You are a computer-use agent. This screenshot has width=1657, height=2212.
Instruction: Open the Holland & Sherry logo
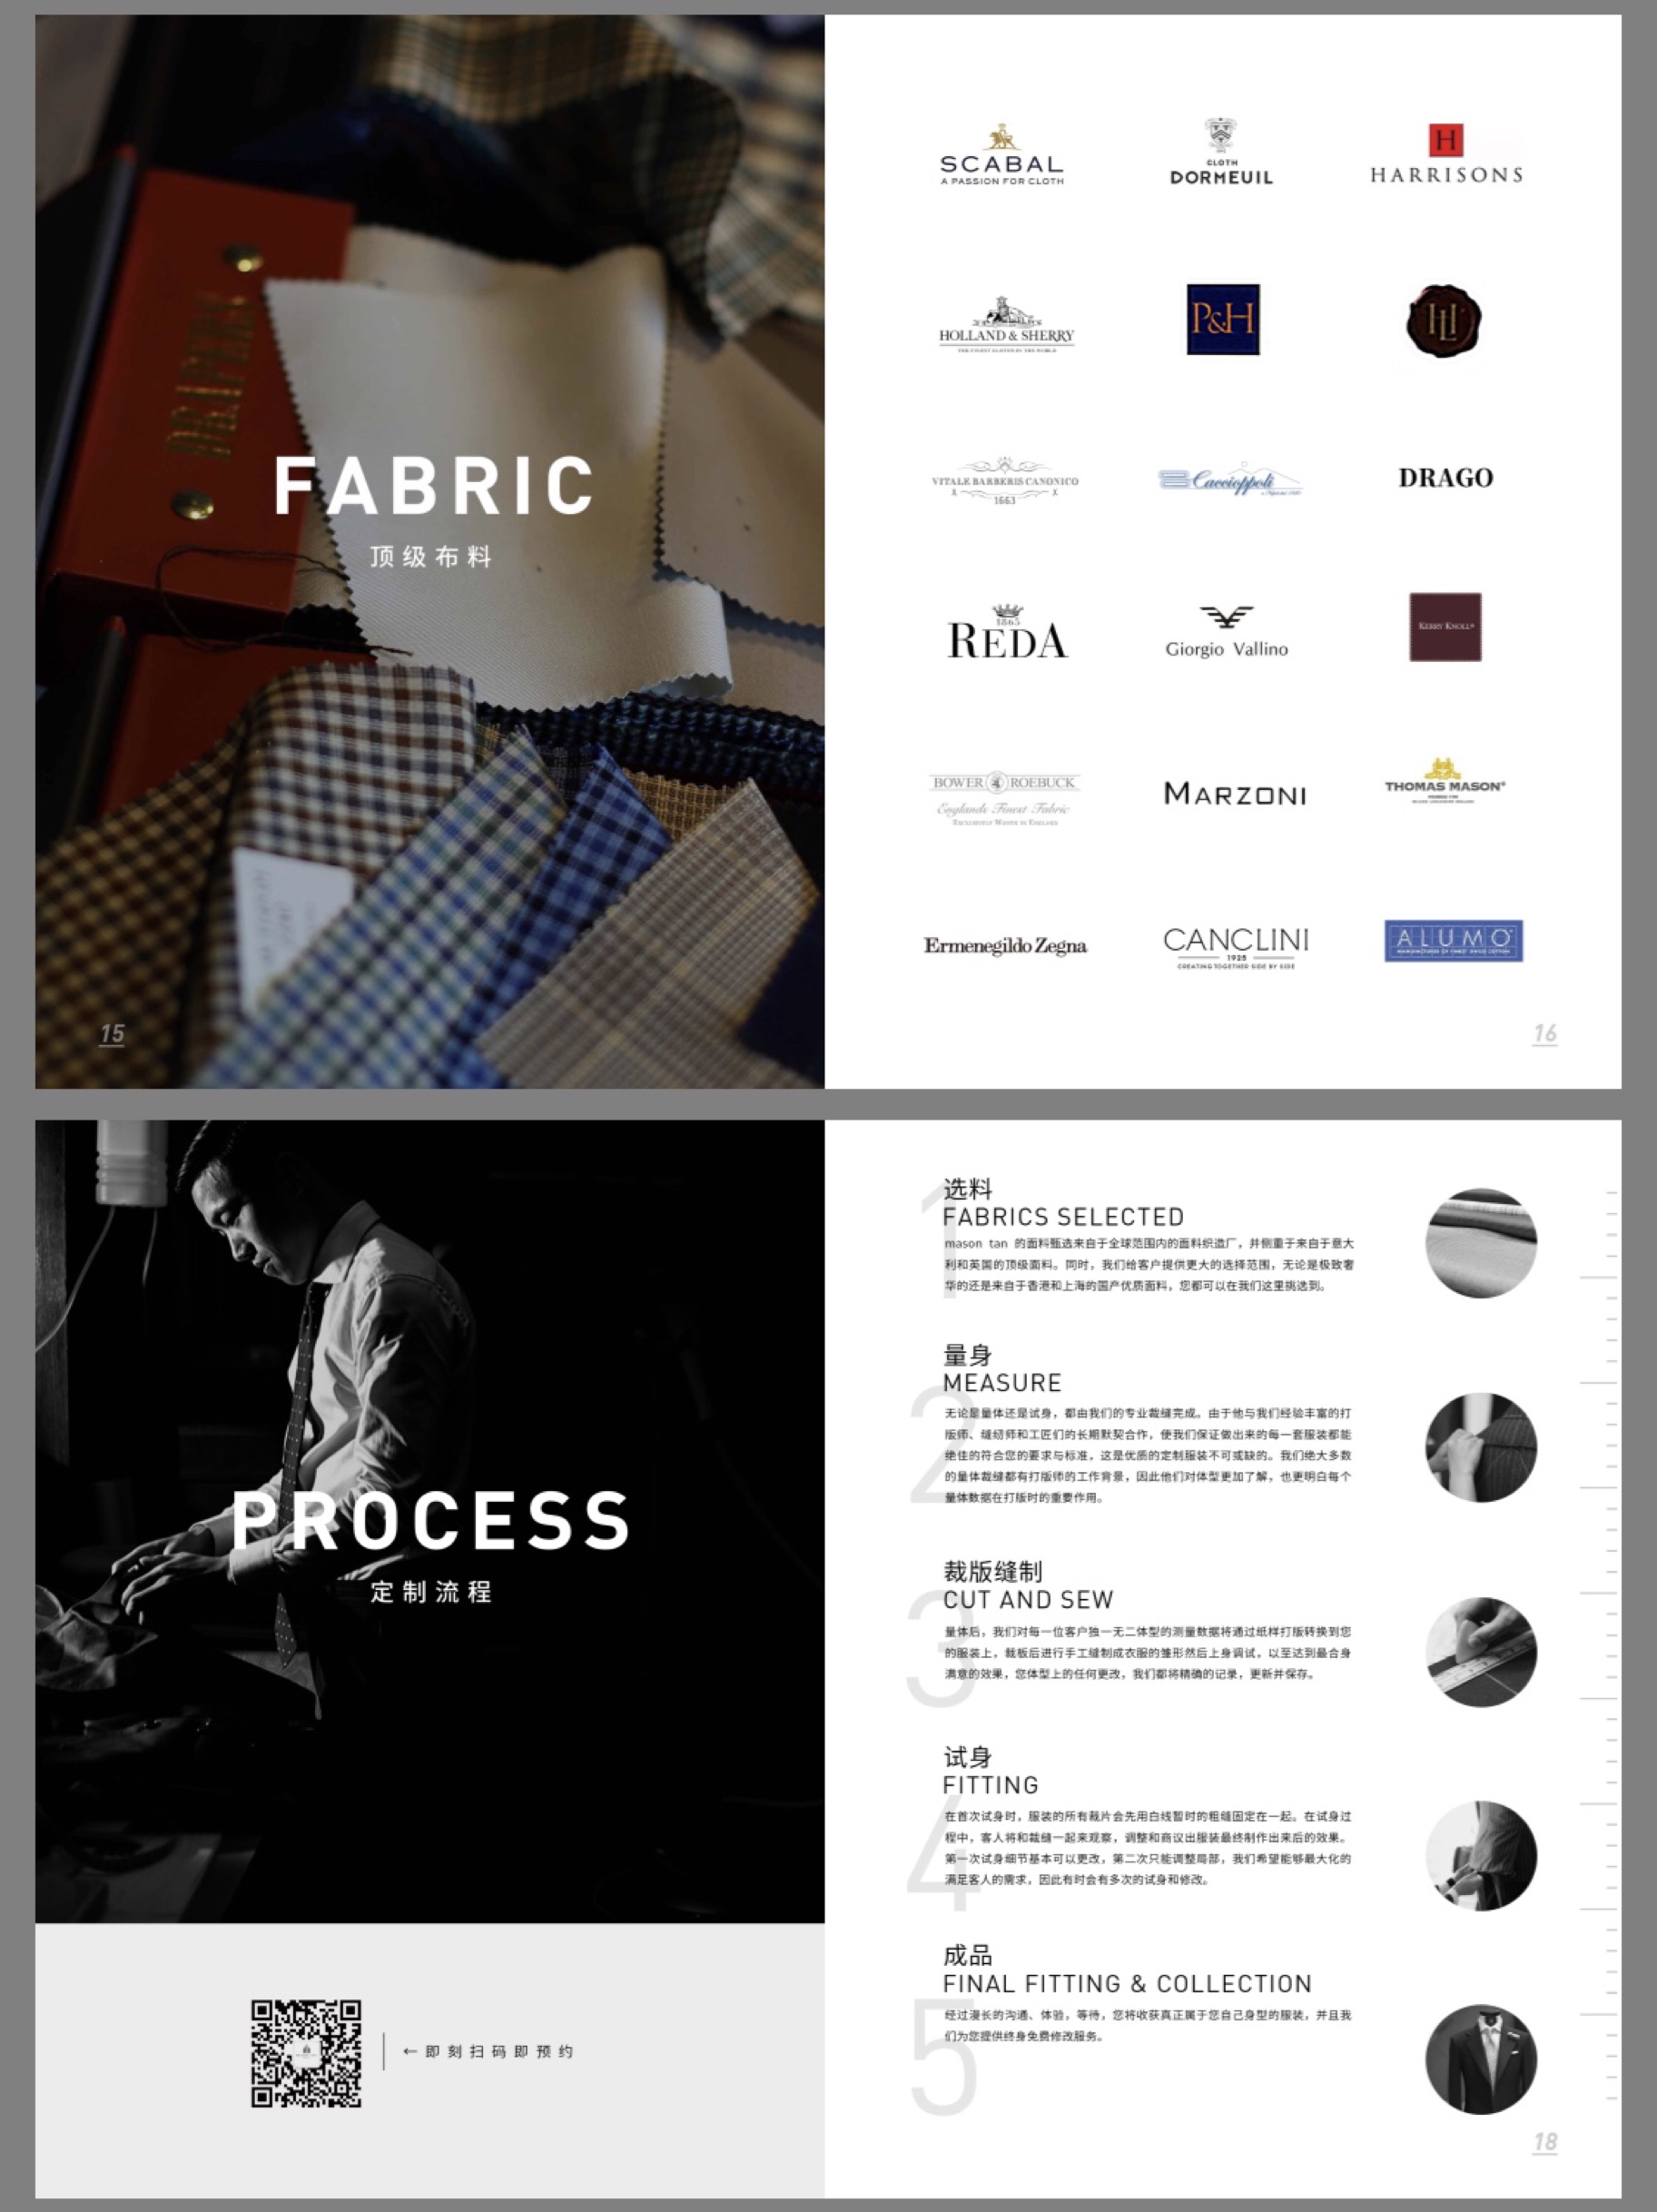[1006, 324]
